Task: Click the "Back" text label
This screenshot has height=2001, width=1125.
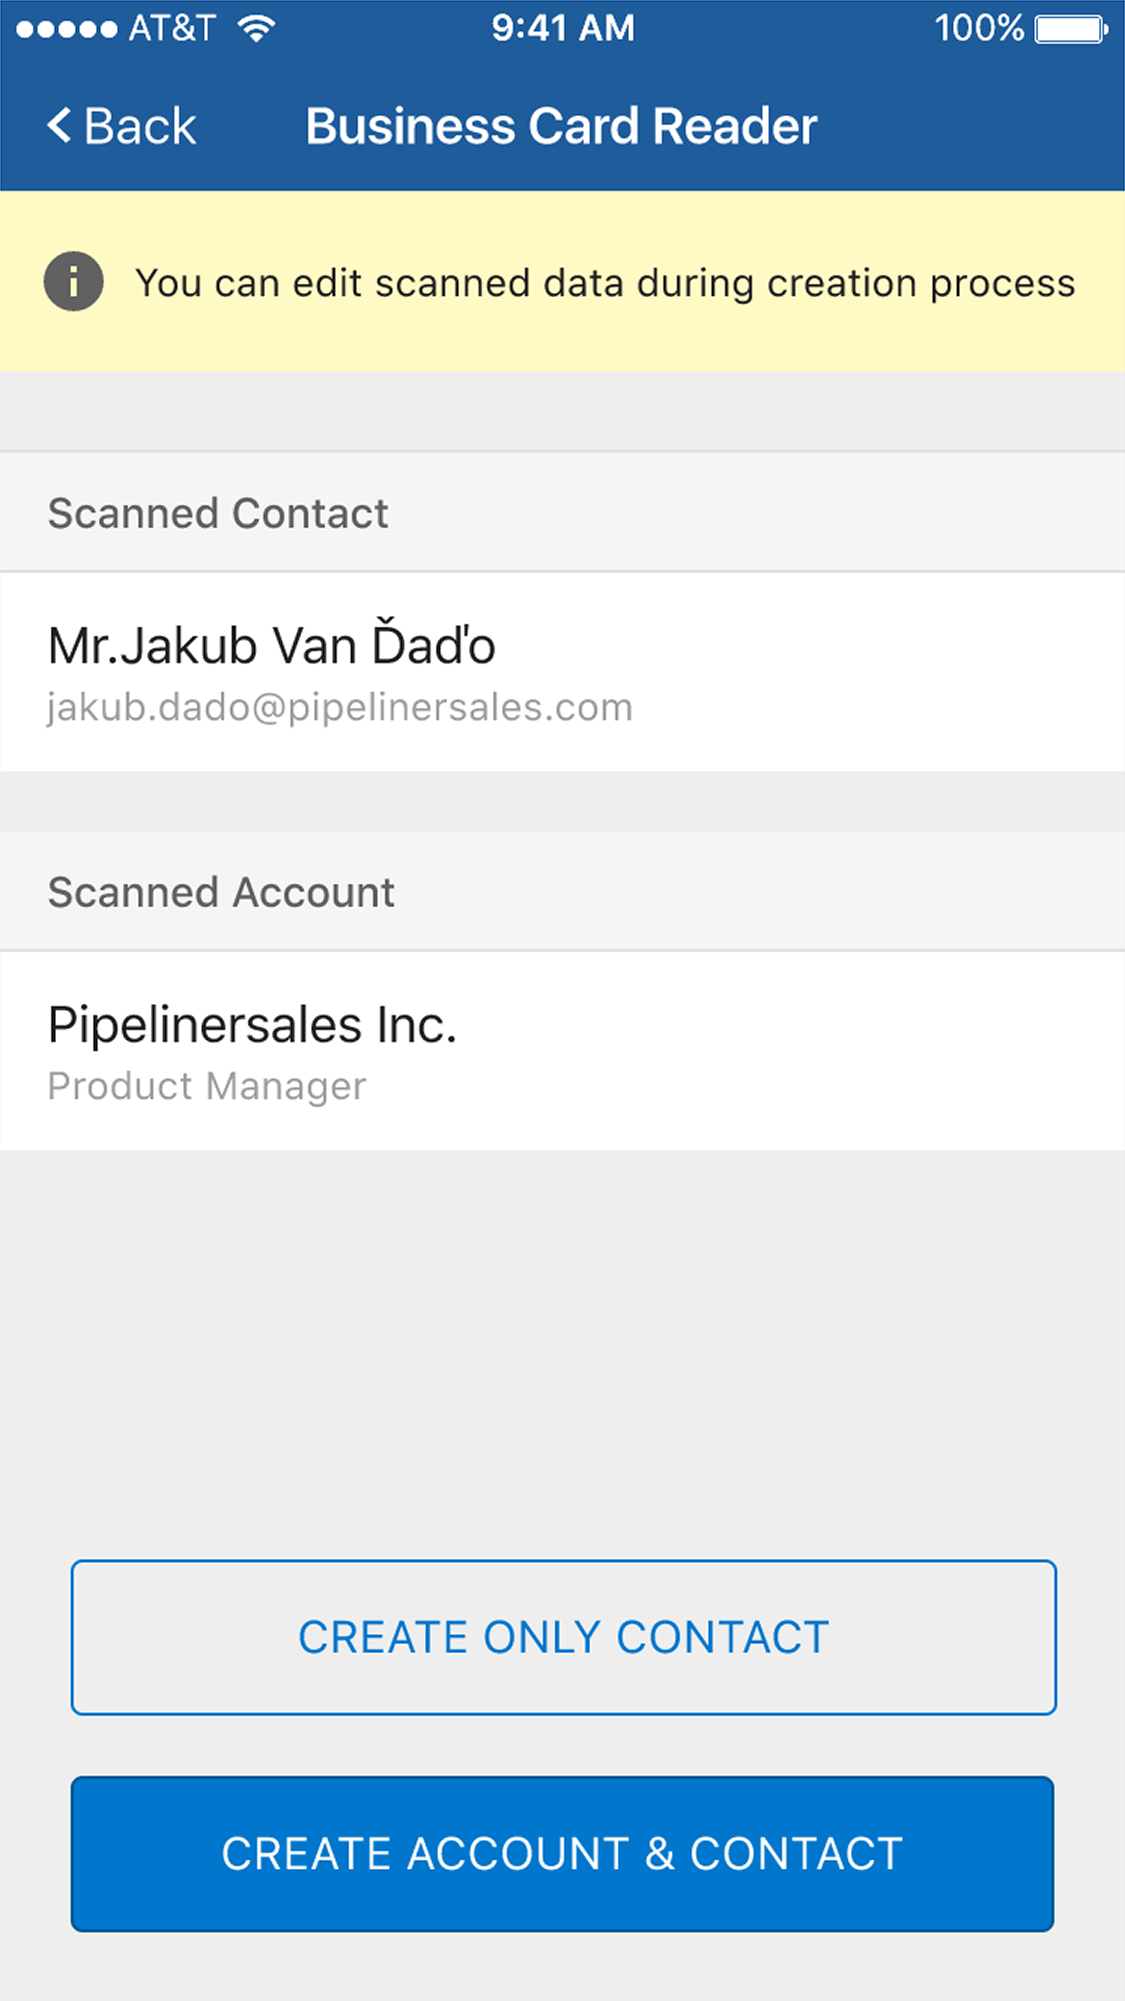Action: tap(140, 127)
